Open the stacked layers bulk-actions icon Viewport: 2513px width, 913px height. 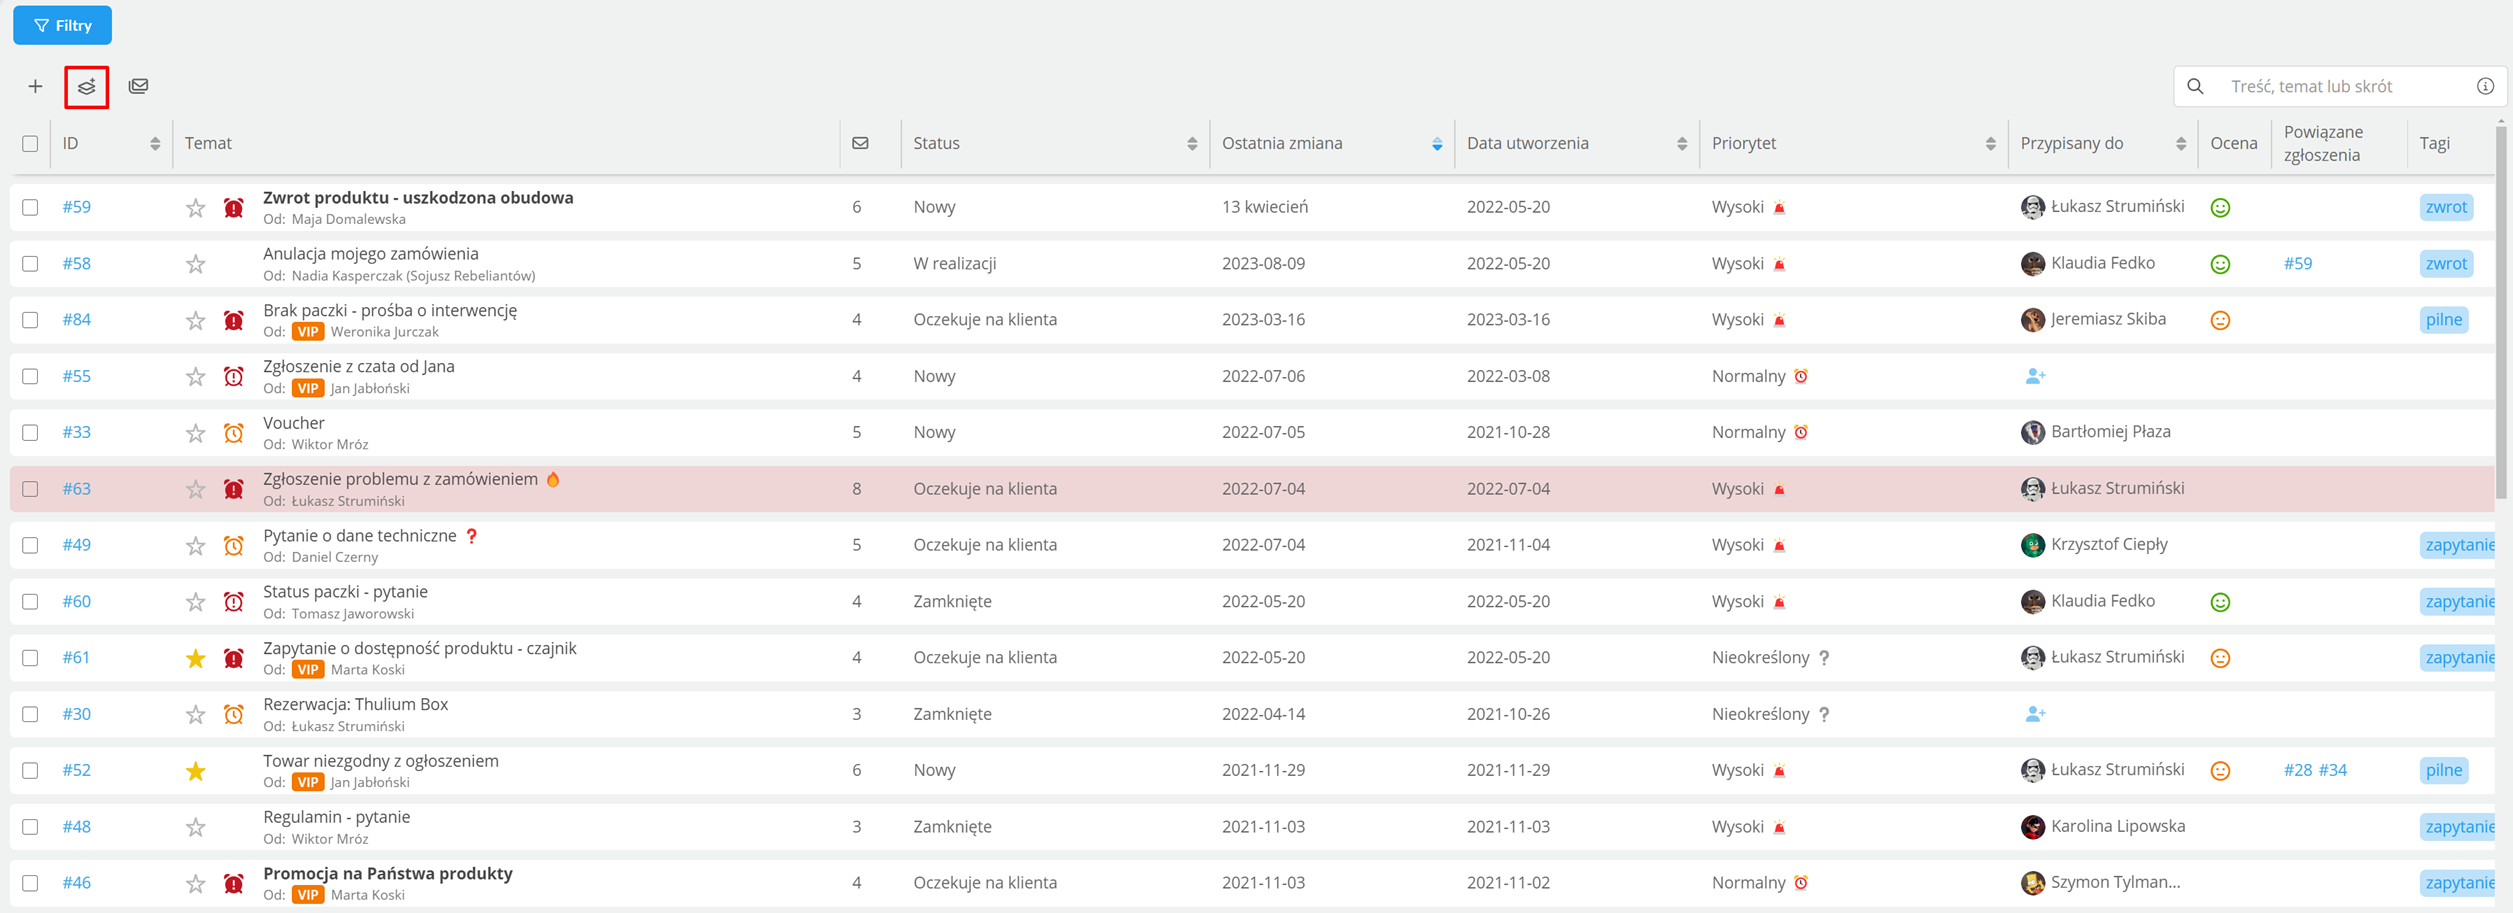pos(87,86)
